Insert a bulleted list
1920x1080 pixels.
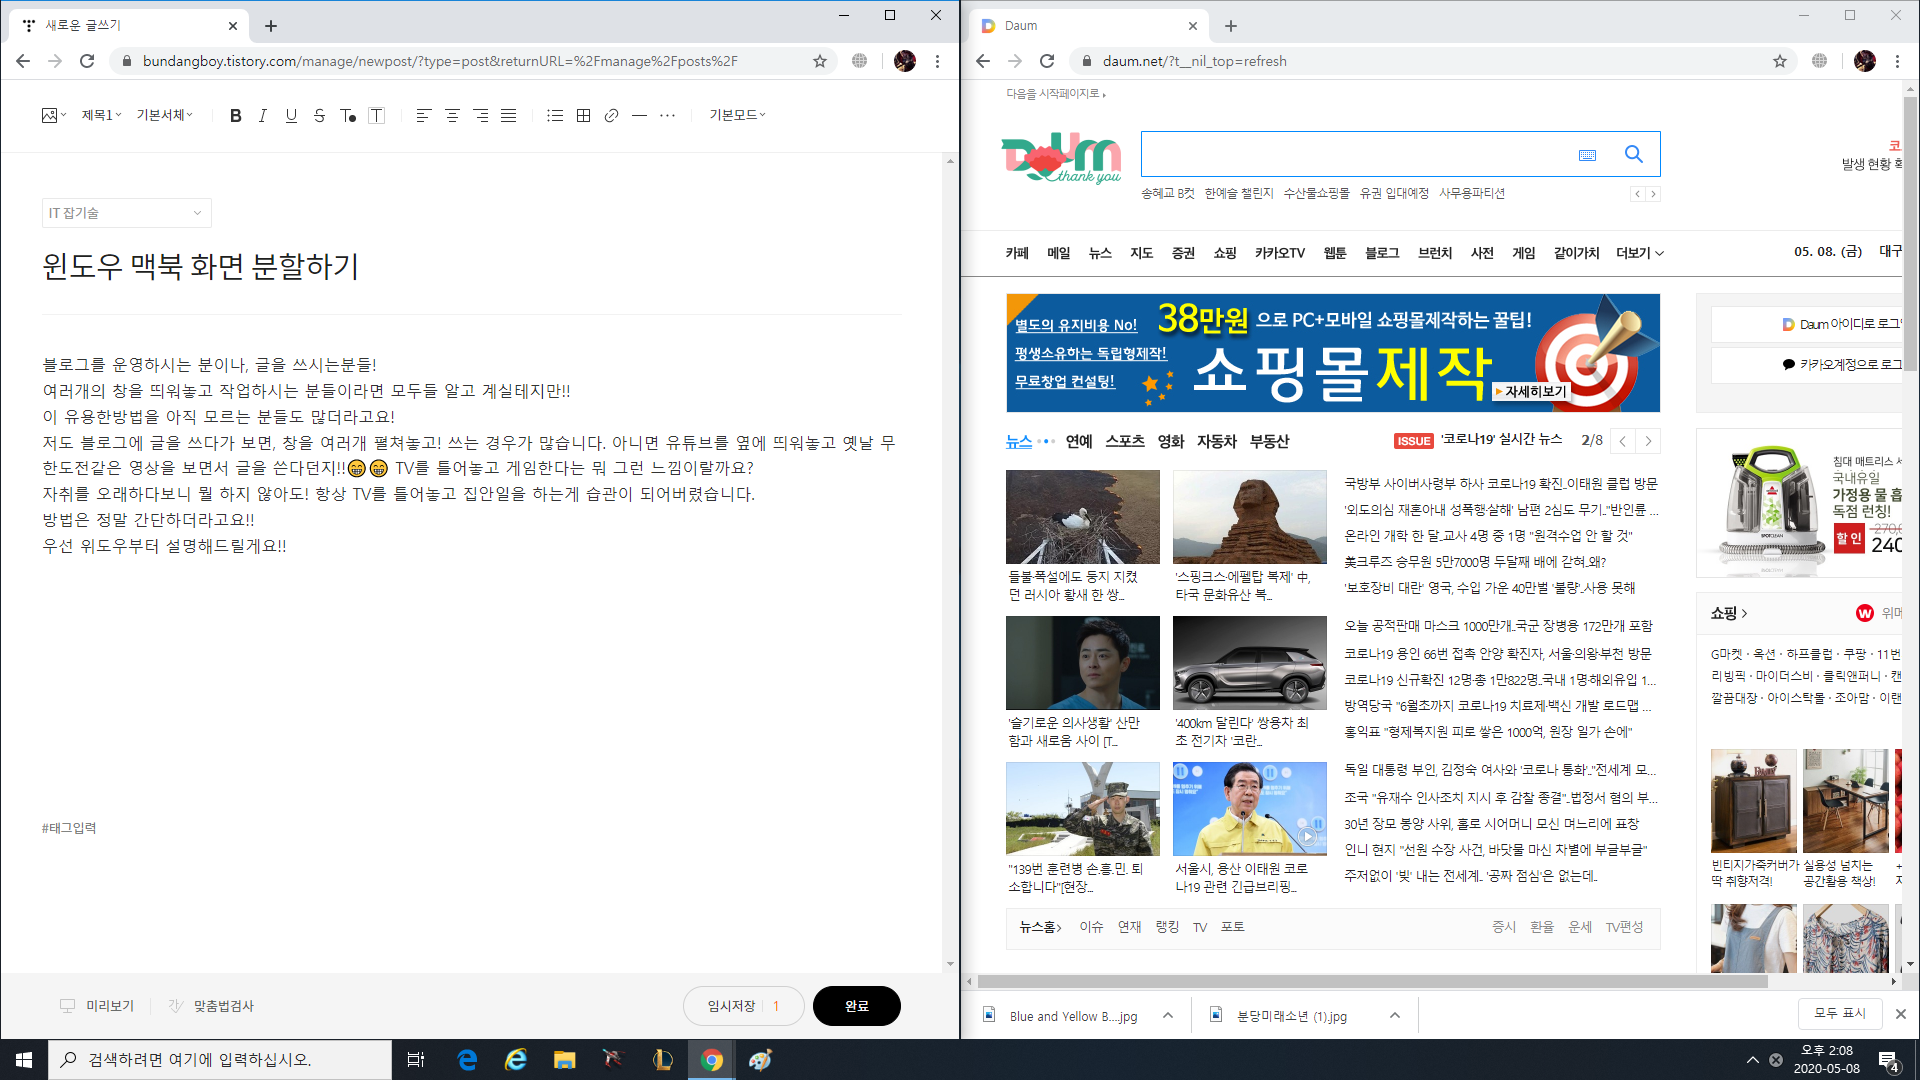[x=555, y=116]
